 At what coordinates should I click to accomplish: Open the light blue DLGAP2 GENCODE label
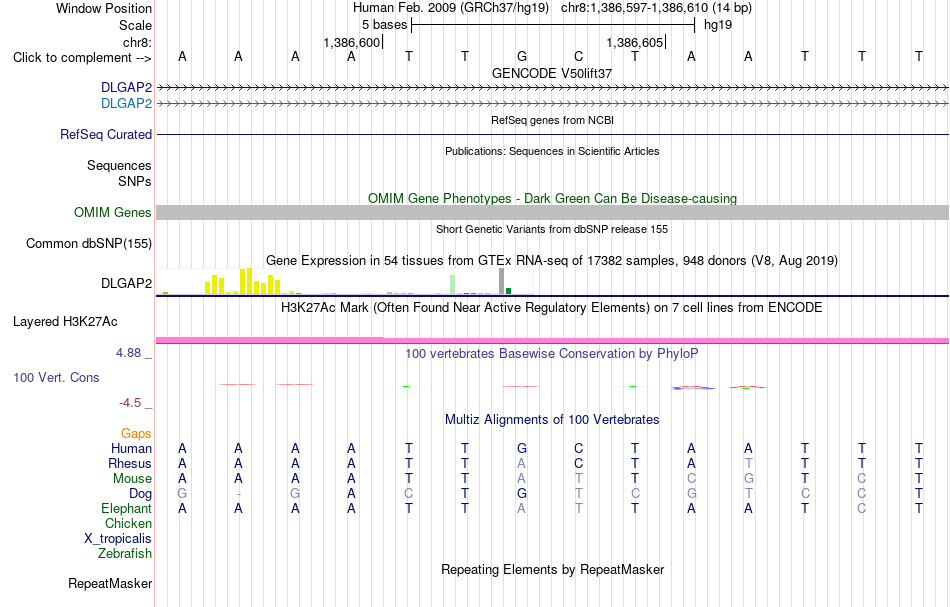[x=126, y=104]
